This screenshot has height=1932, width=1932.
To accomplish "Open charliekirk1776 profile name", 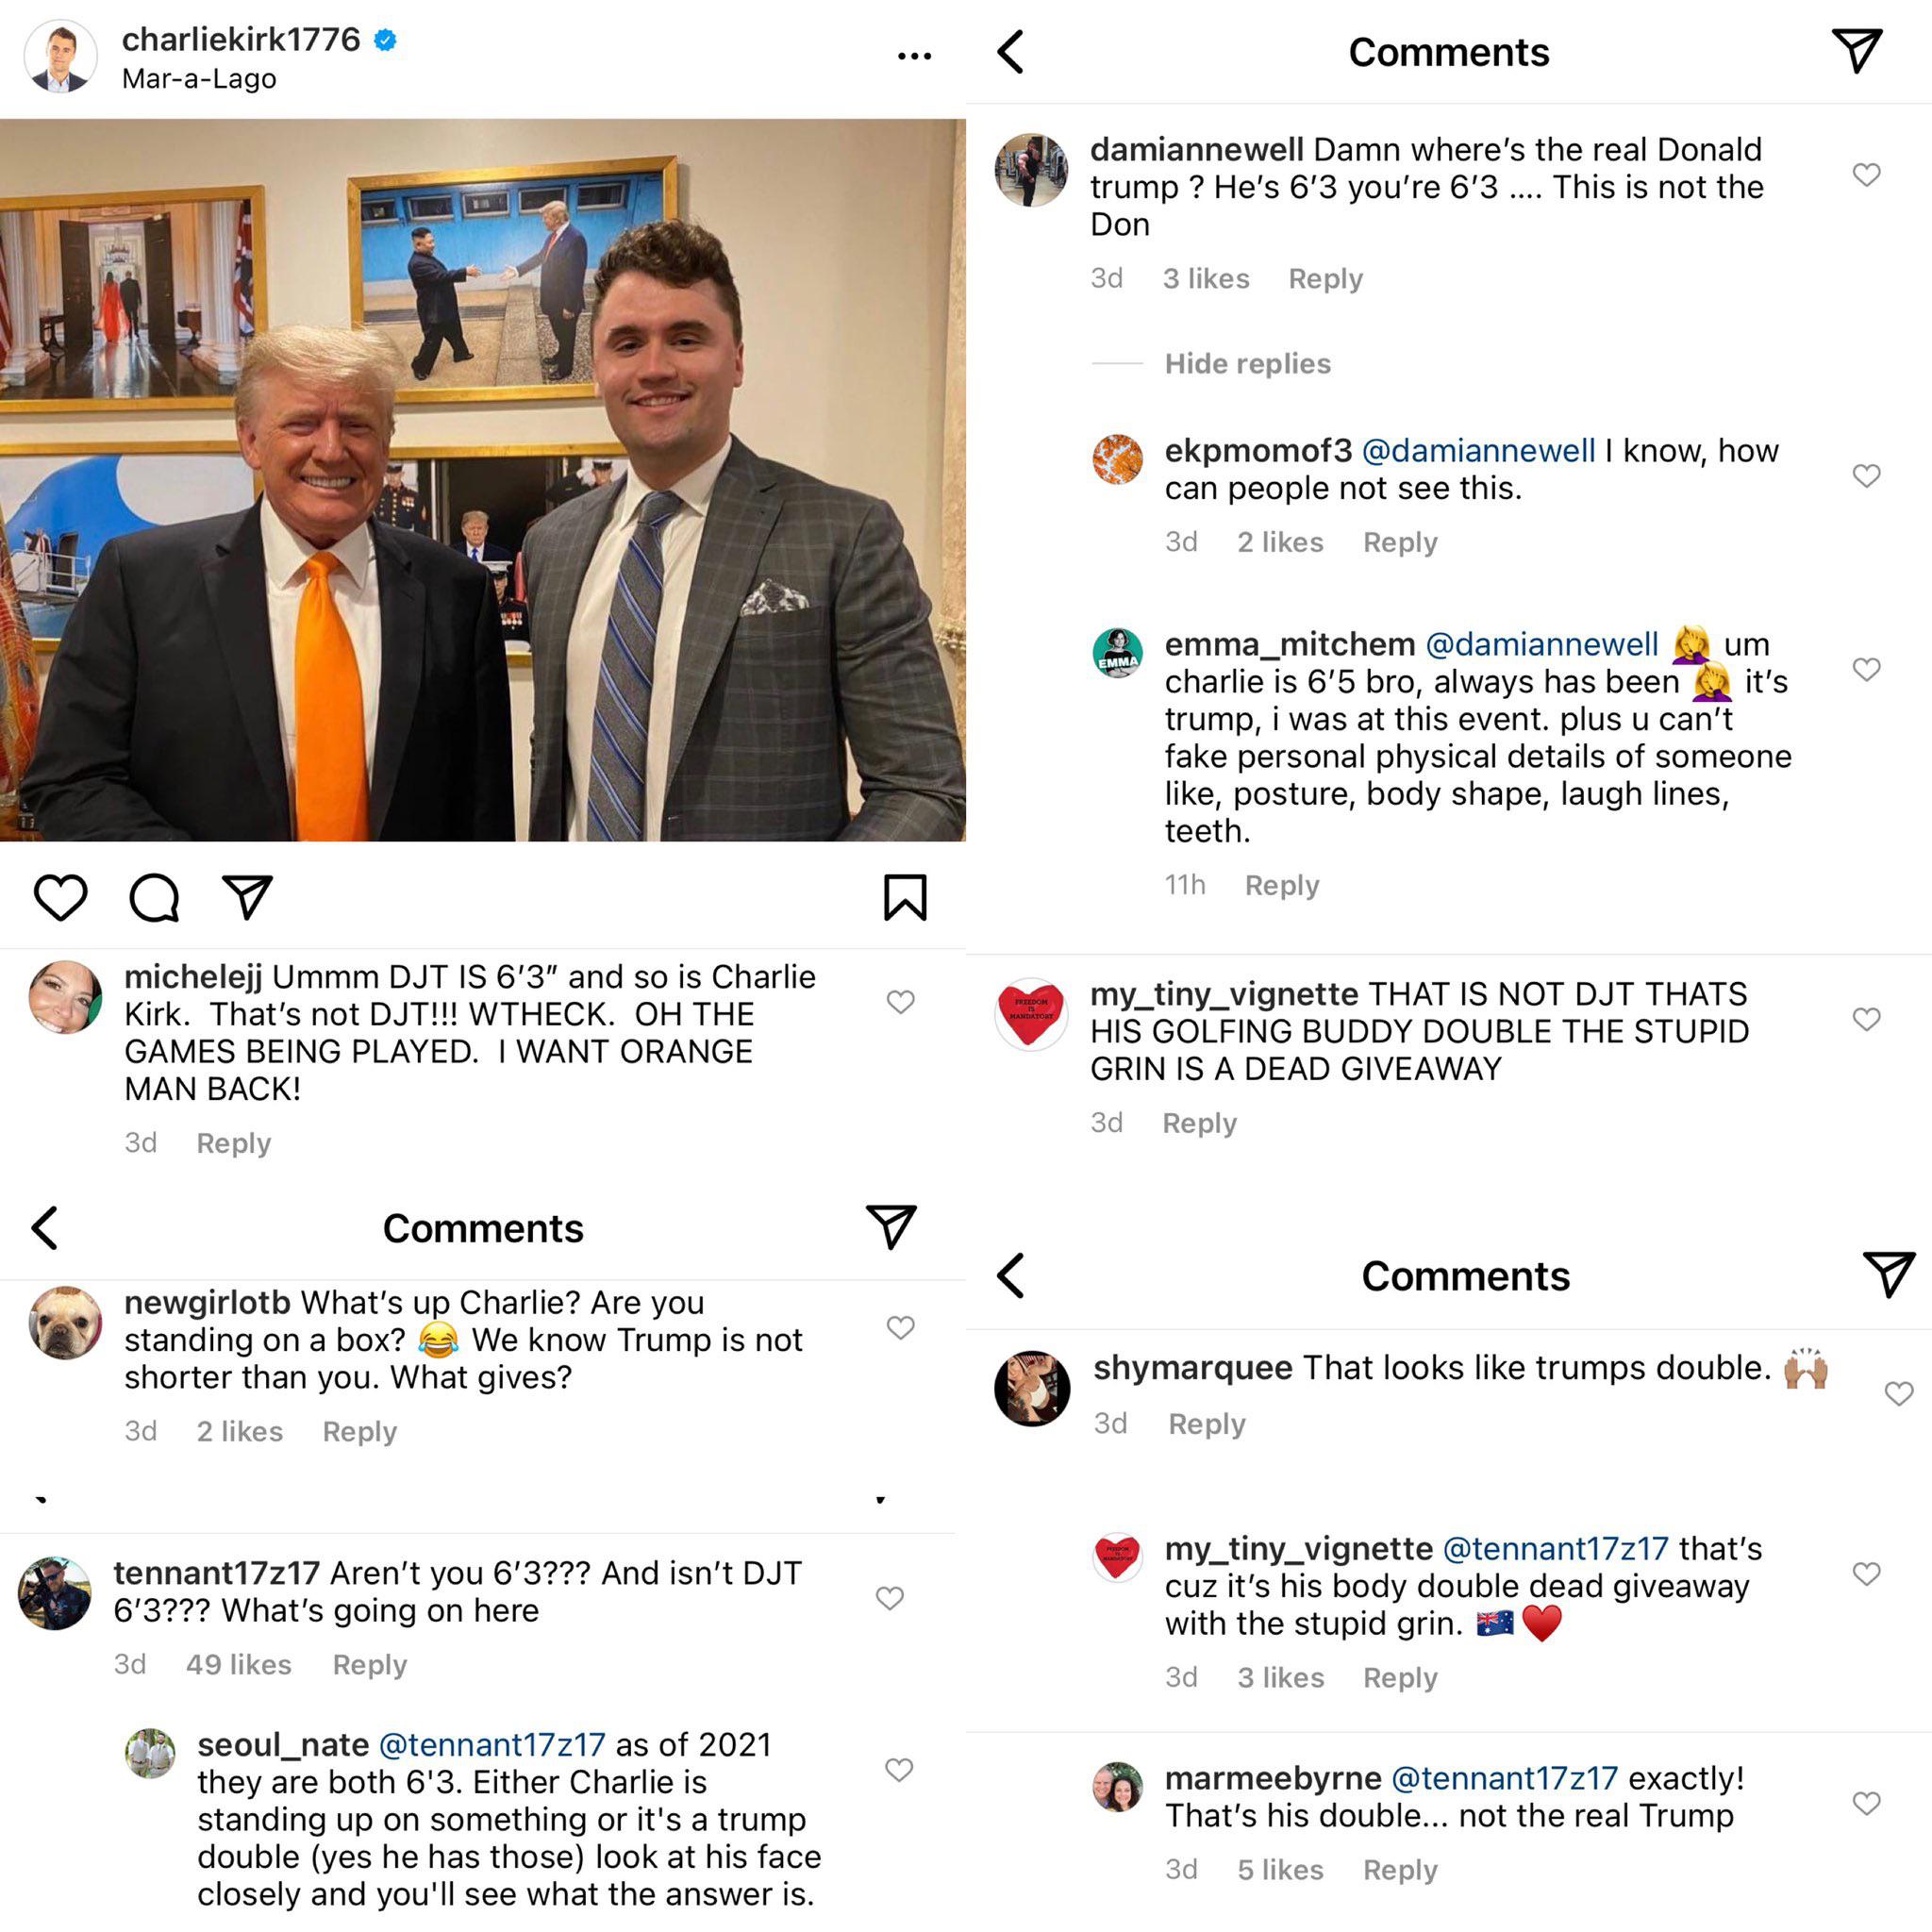I will [241, 39].
